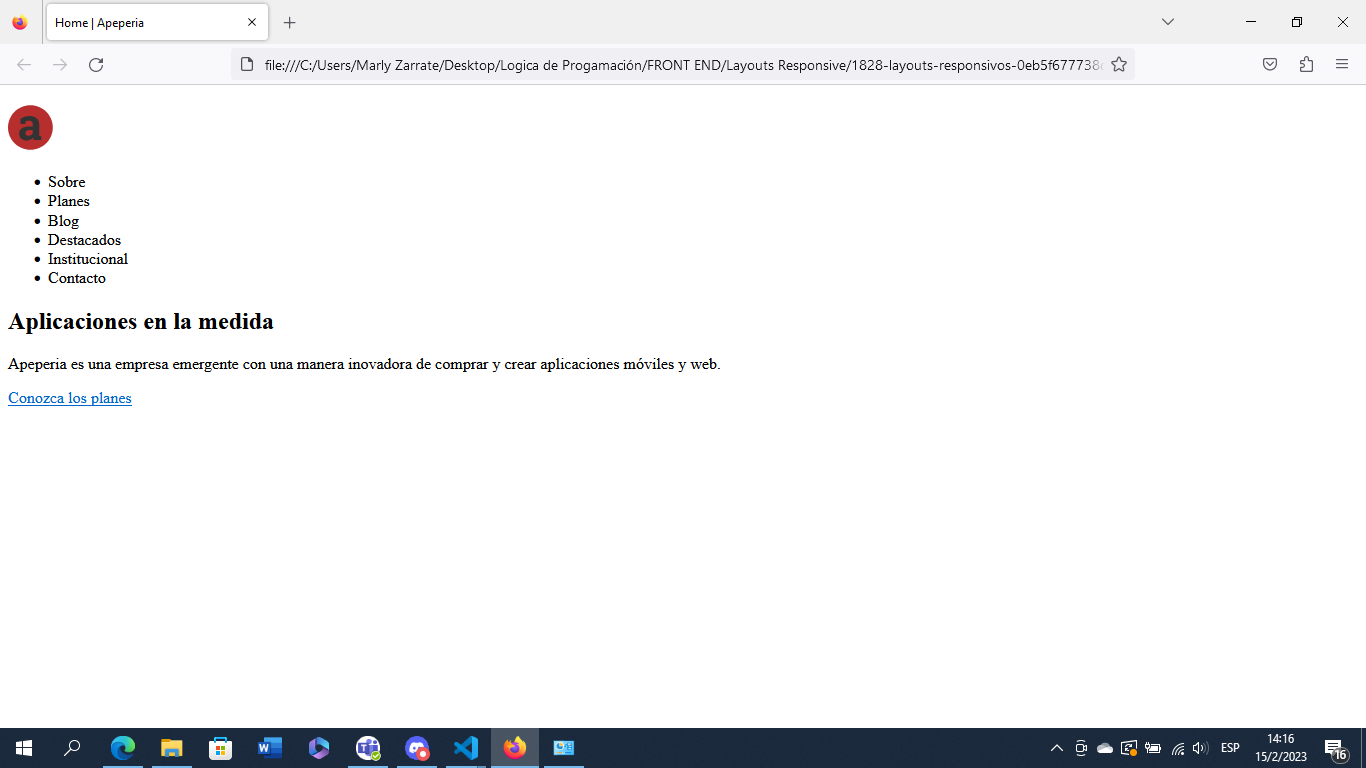This screenshot has width=1366, height=768.
Task: Open Microsoft 365 app from taskbar
Action: pyautogui.click(x=319, y=748)
